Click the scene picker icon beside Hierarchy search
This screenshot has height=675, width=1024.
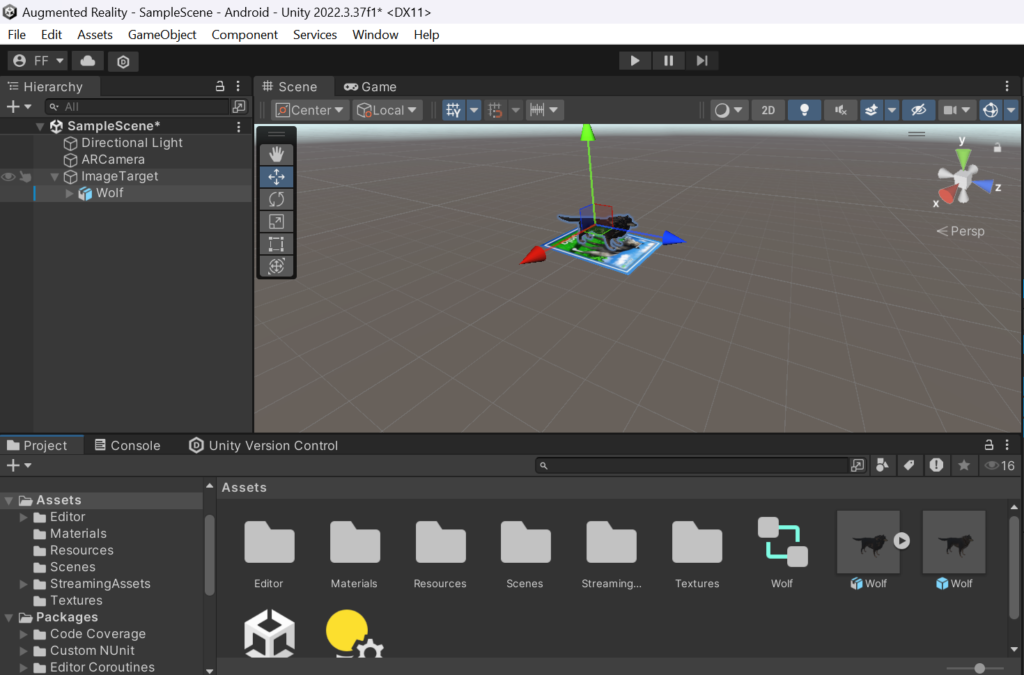[x=239, y=106]
